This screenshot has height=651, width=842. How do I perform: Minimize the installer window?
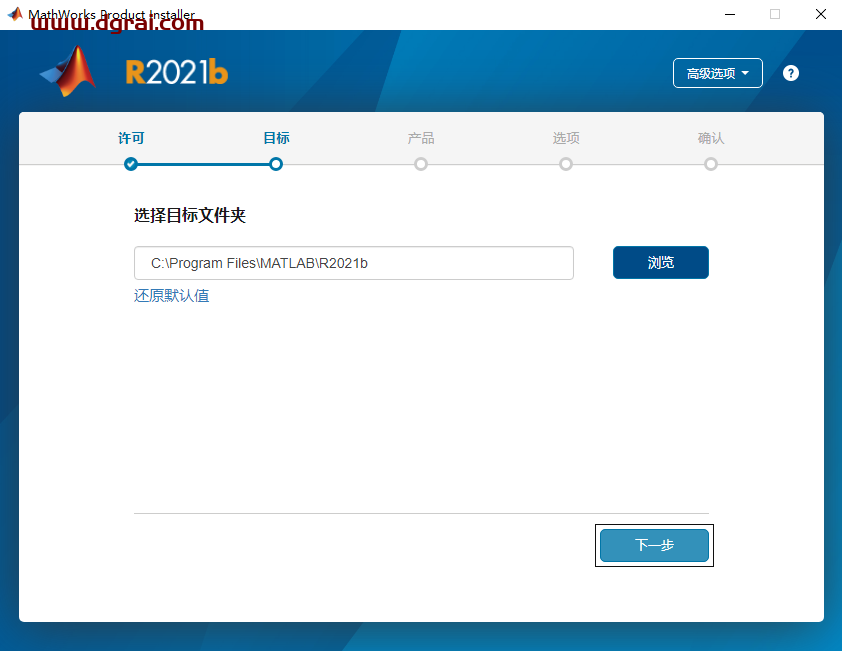coord(729,14)
